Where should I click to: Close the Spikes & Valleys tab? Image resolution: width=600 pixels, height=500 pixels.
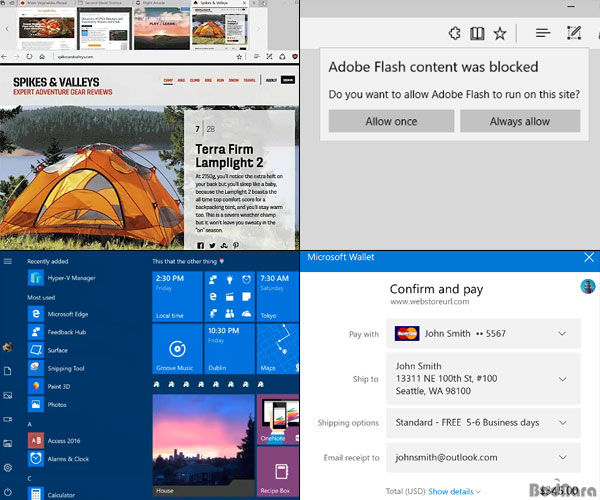[244, 3]
